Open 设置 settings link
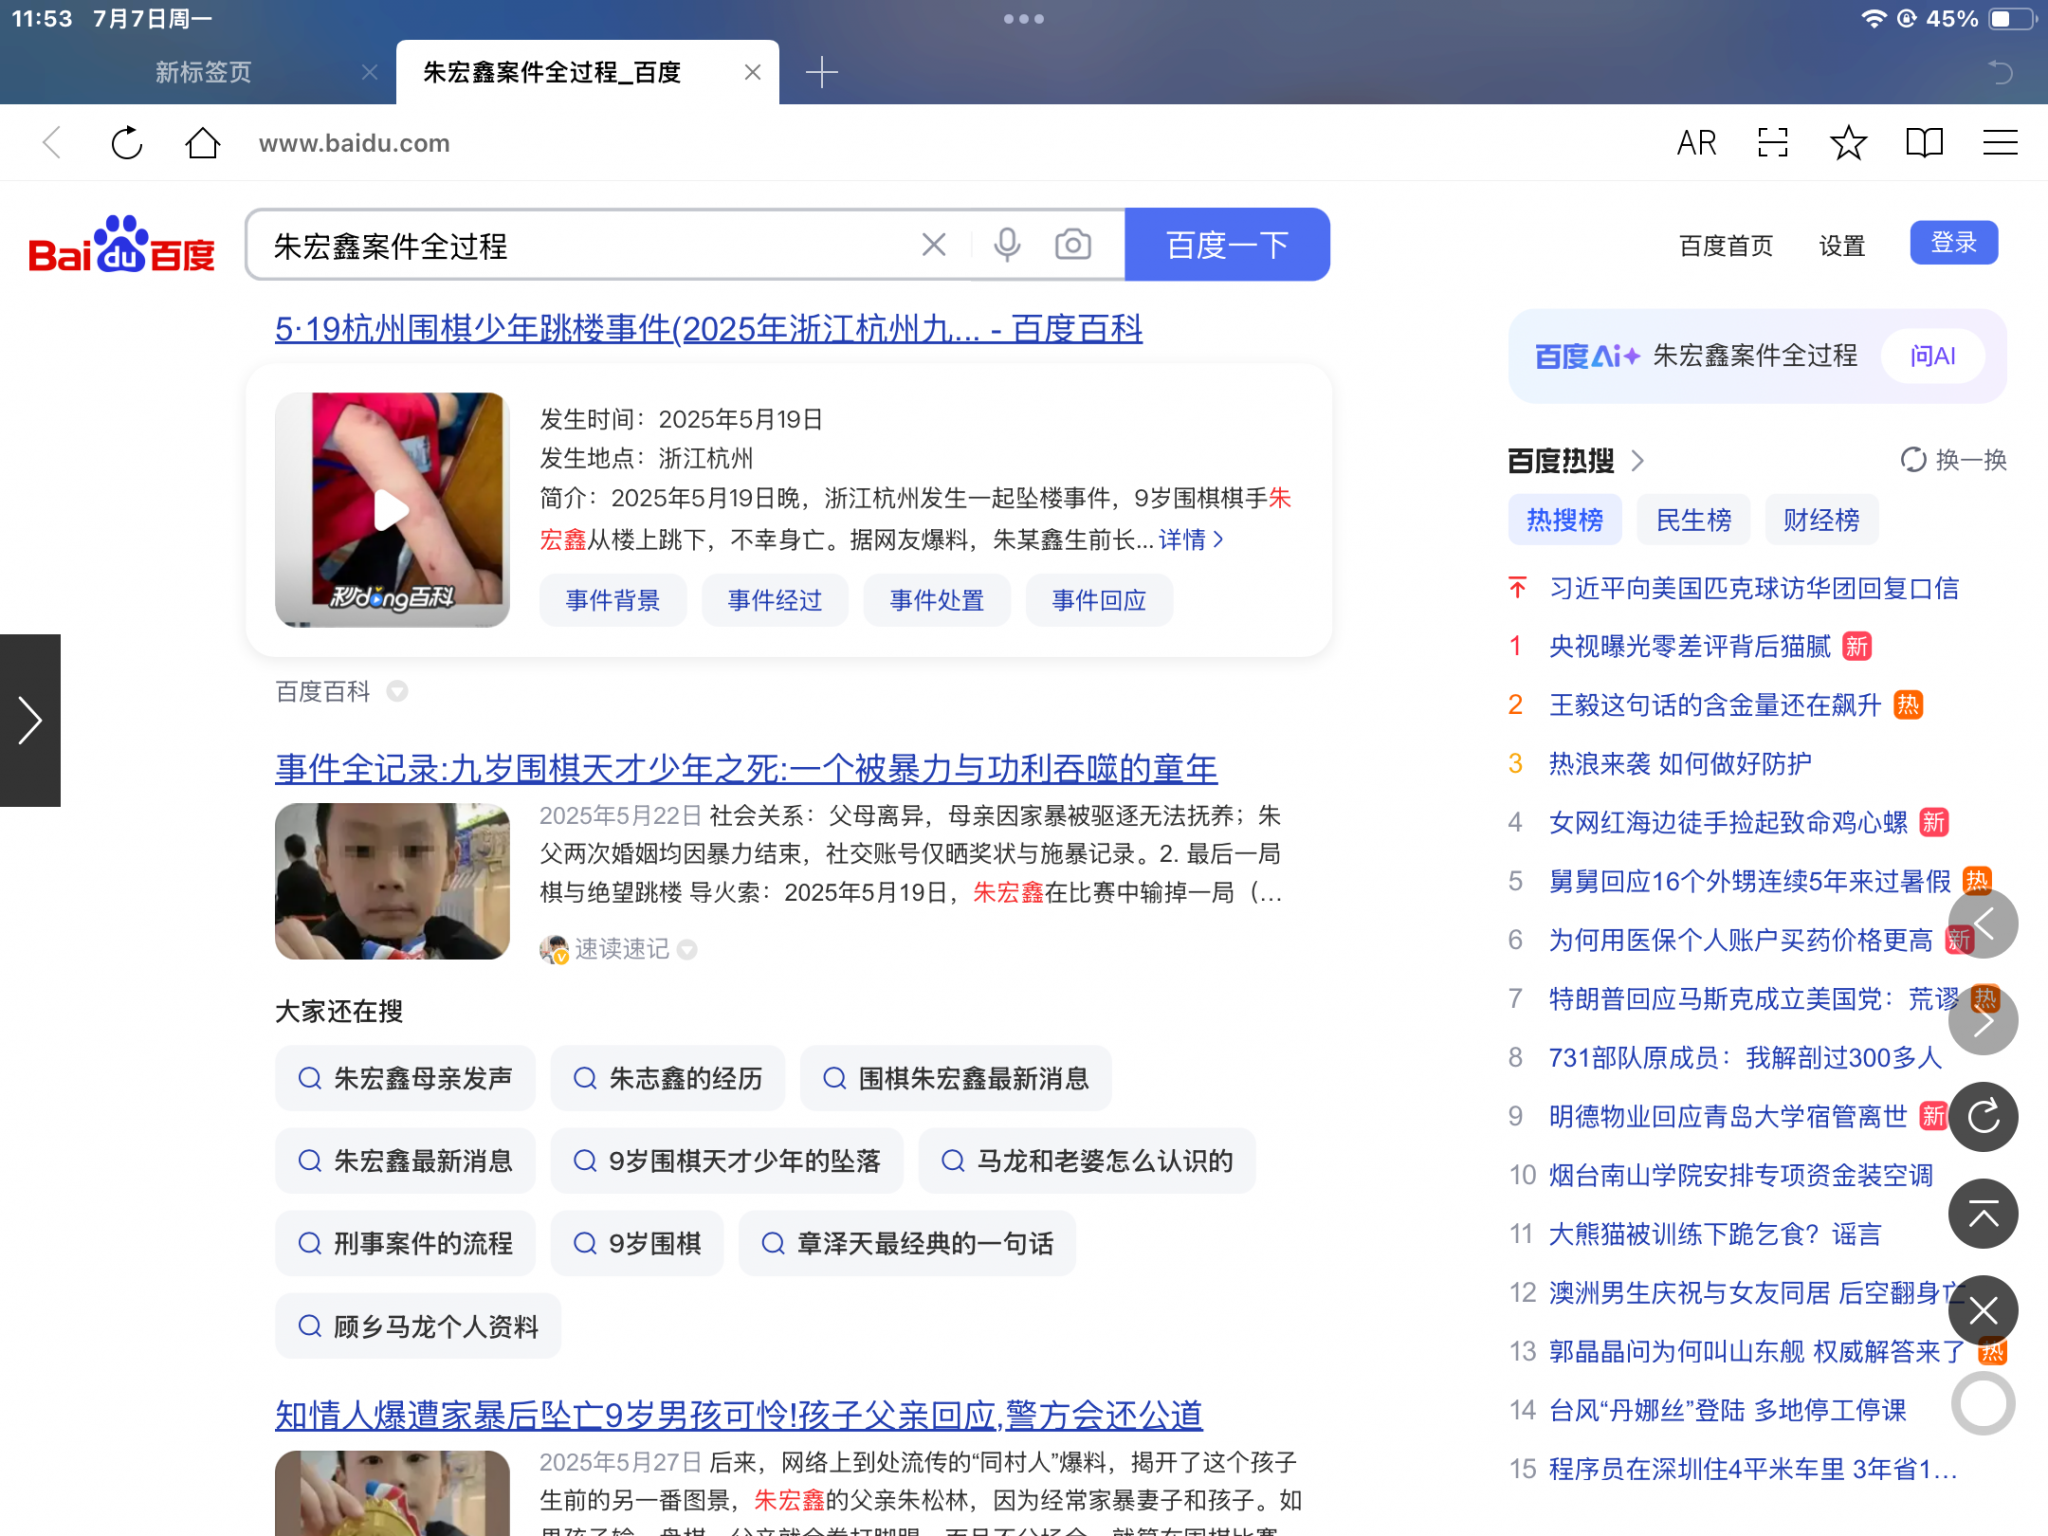The height and width of the screenshot is (1536, 2048). (x=1841, y=245)
